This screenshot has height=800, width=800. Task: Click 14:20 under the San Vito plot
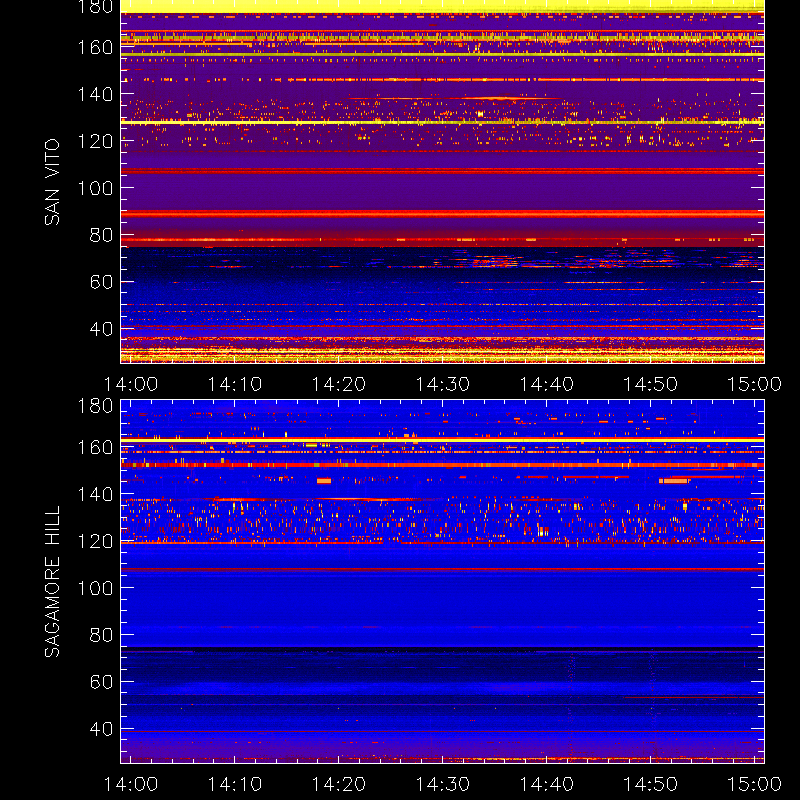(339, 384)
